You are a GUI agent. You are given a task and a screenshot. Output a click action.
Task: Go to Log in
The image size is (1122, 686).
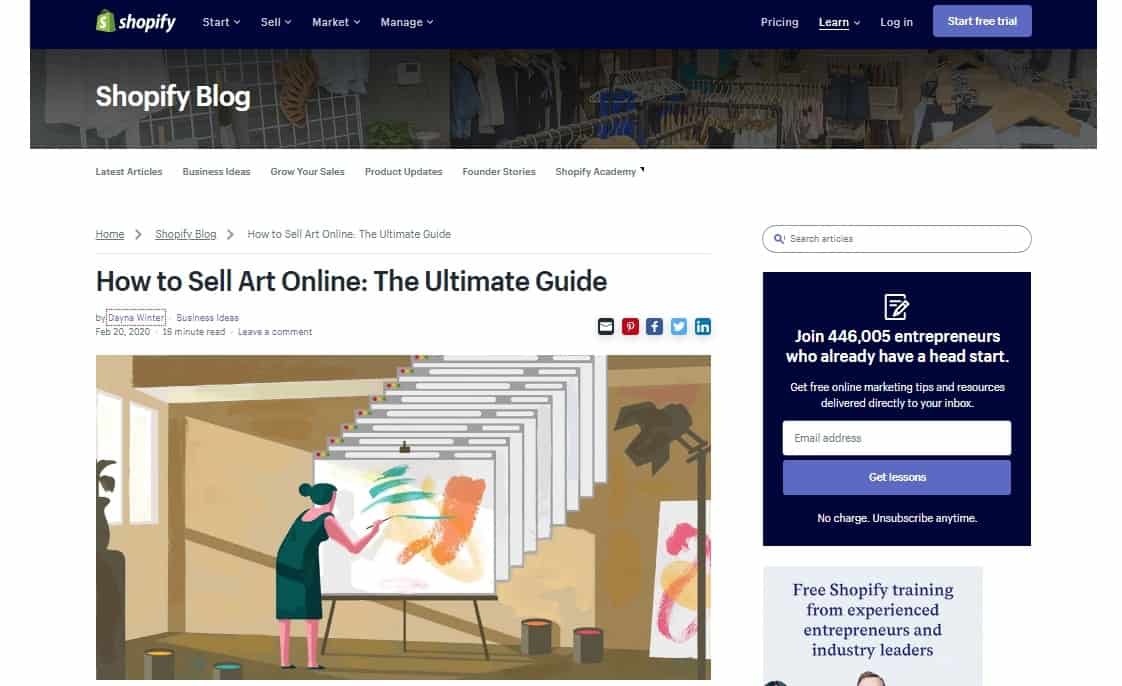tap(896, 22)
